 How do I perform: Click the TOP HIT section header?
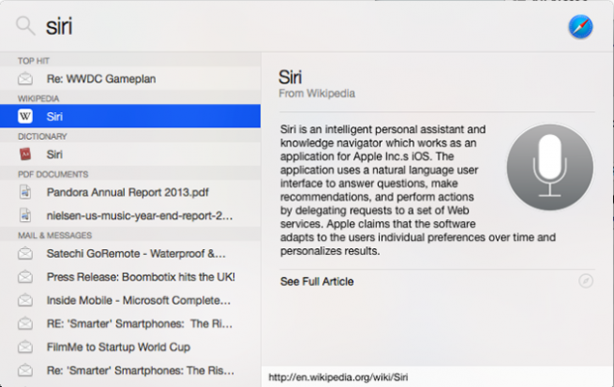click(34, 61)
